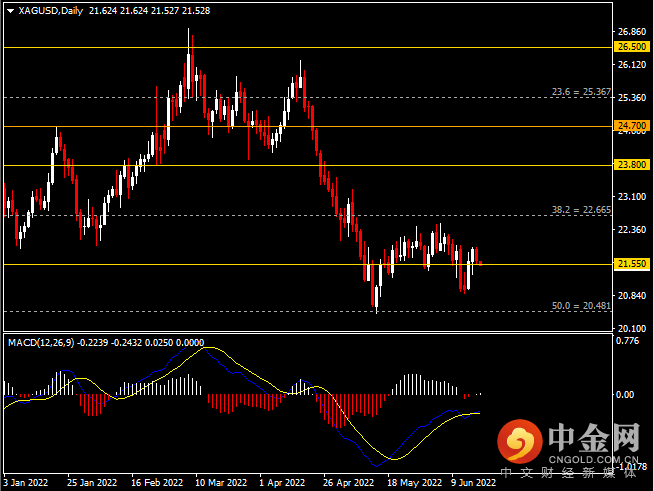This screenshot has height=491, width=654.
Task: Click price scale value 23.100
Action: pos(632,196)
